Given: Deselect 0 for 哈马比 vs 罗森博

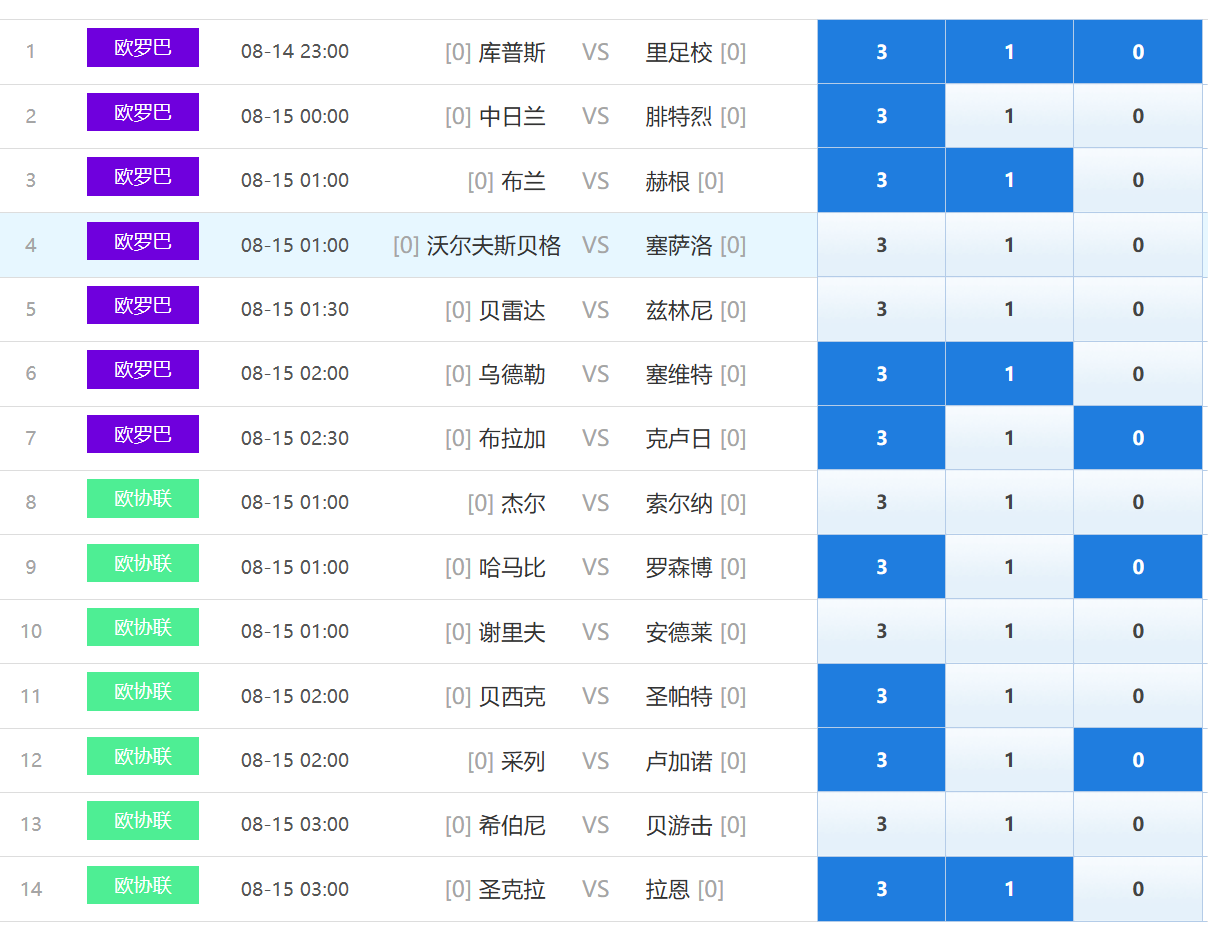Looking at the screenshot, I should click(1138, 567).
